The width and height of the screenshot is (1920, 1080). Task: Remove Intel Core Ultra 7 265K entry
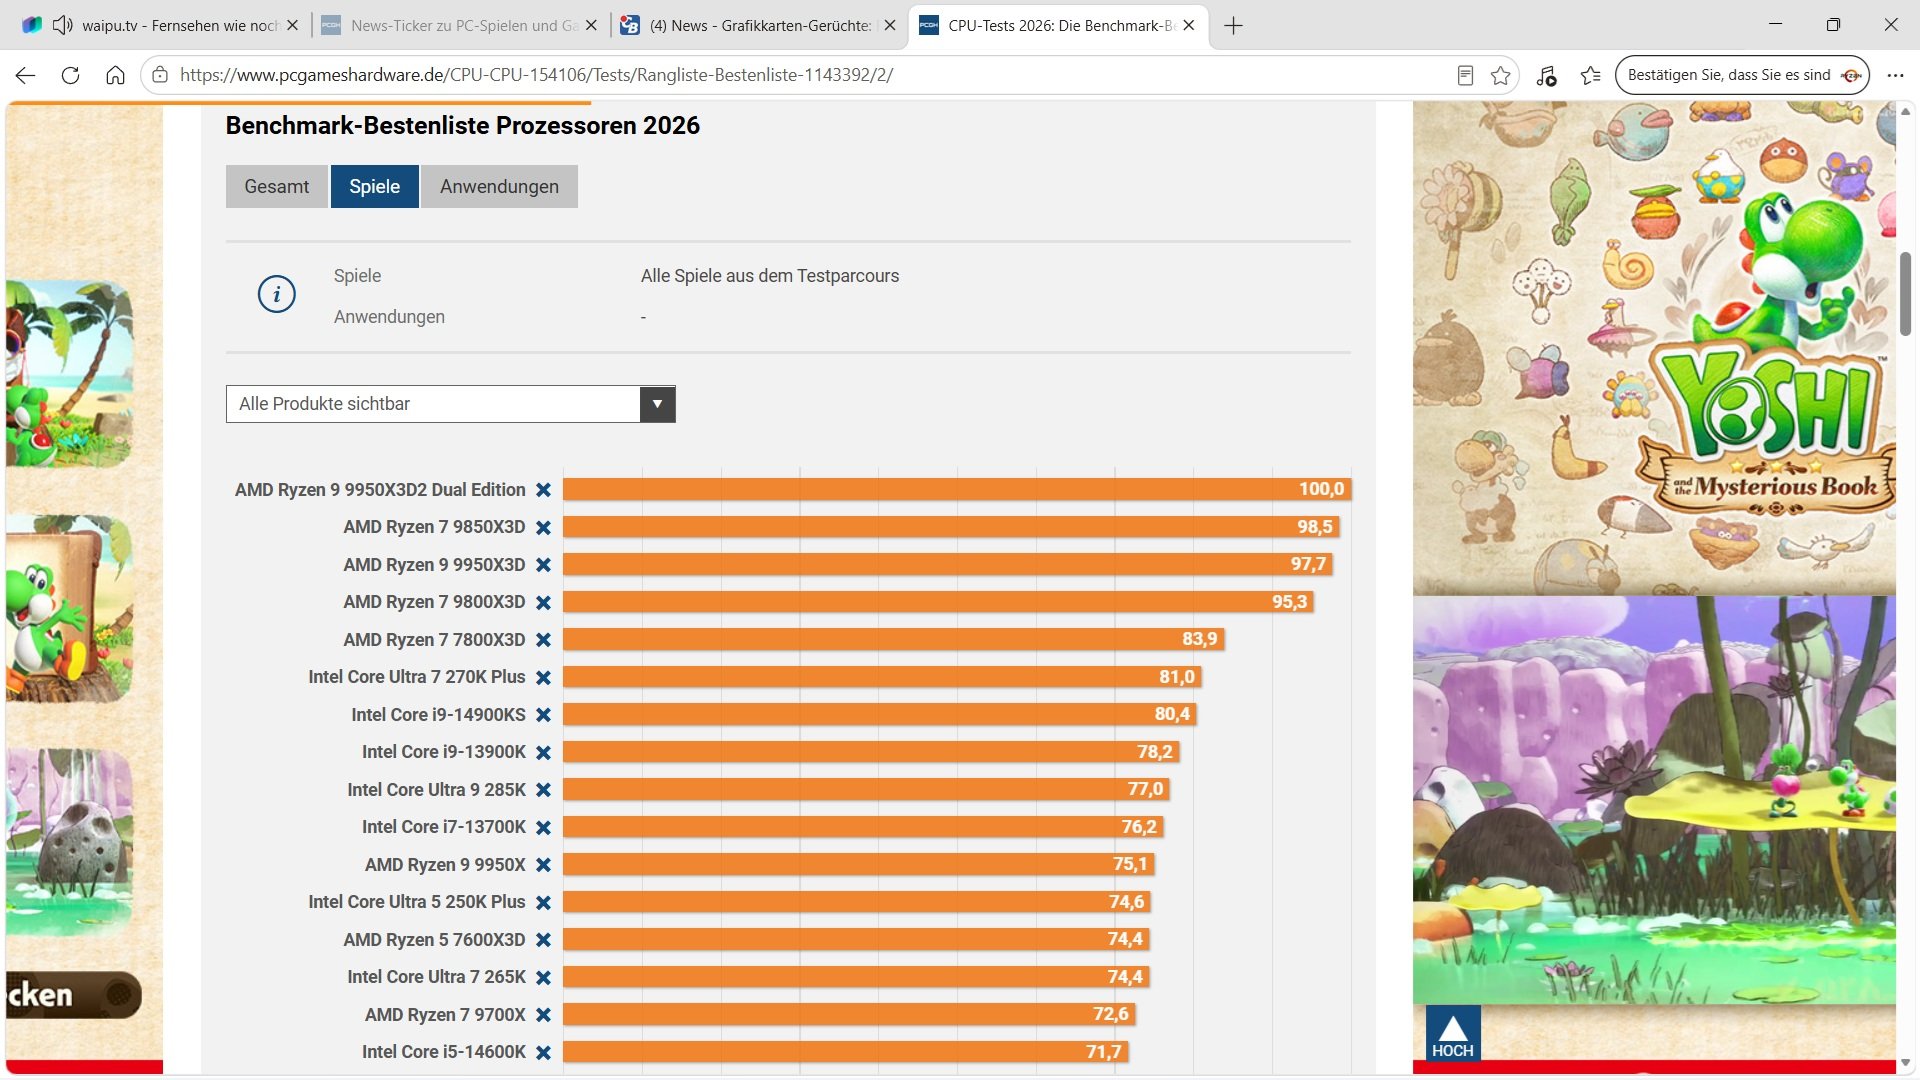pyautogui.click(x=543, y=977)
